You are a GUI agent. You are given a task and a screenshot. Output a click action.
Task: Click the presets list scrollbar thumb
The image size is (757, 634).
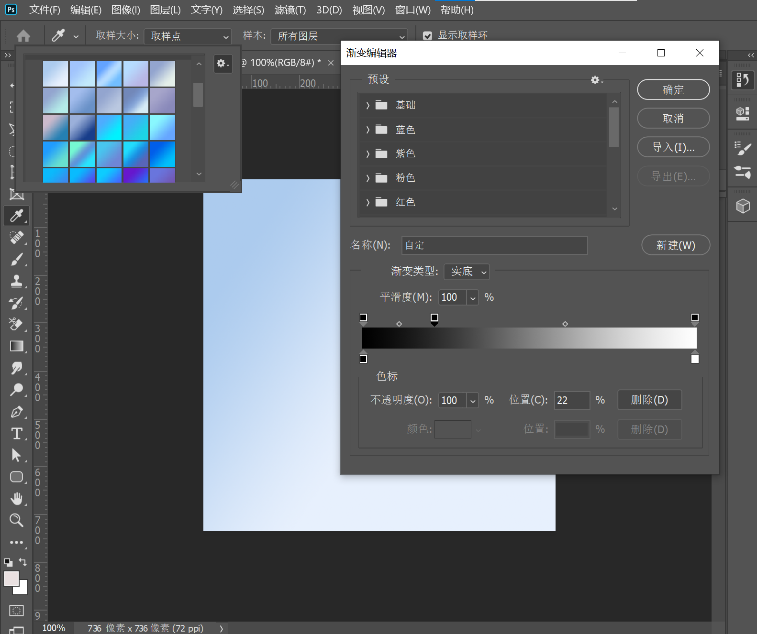tap(614, 127)
